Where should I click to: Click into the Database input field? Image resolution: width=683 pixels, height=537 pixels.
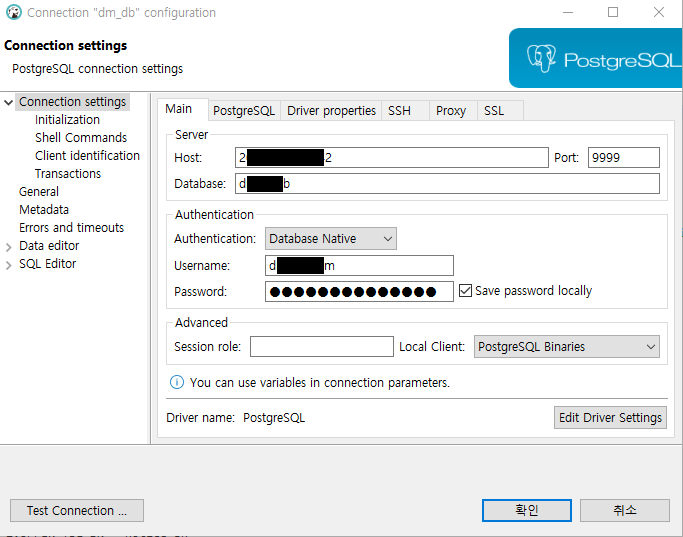[x=447, y=184]
